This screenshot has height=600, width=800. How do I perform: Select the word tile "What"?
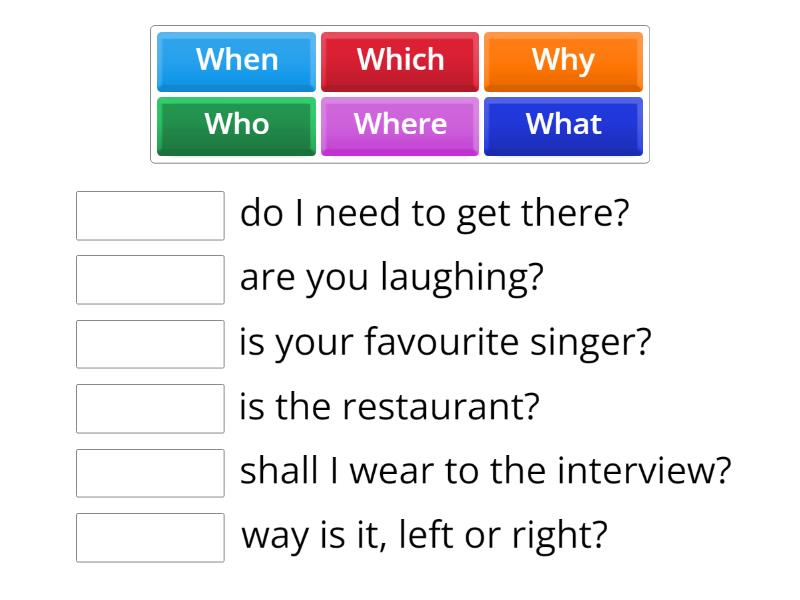[x=564, y=125]
